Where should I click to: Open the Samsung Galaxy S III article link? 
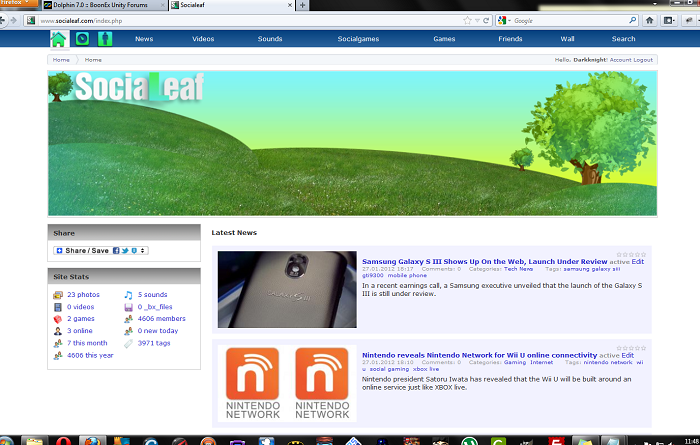(484, 261)
